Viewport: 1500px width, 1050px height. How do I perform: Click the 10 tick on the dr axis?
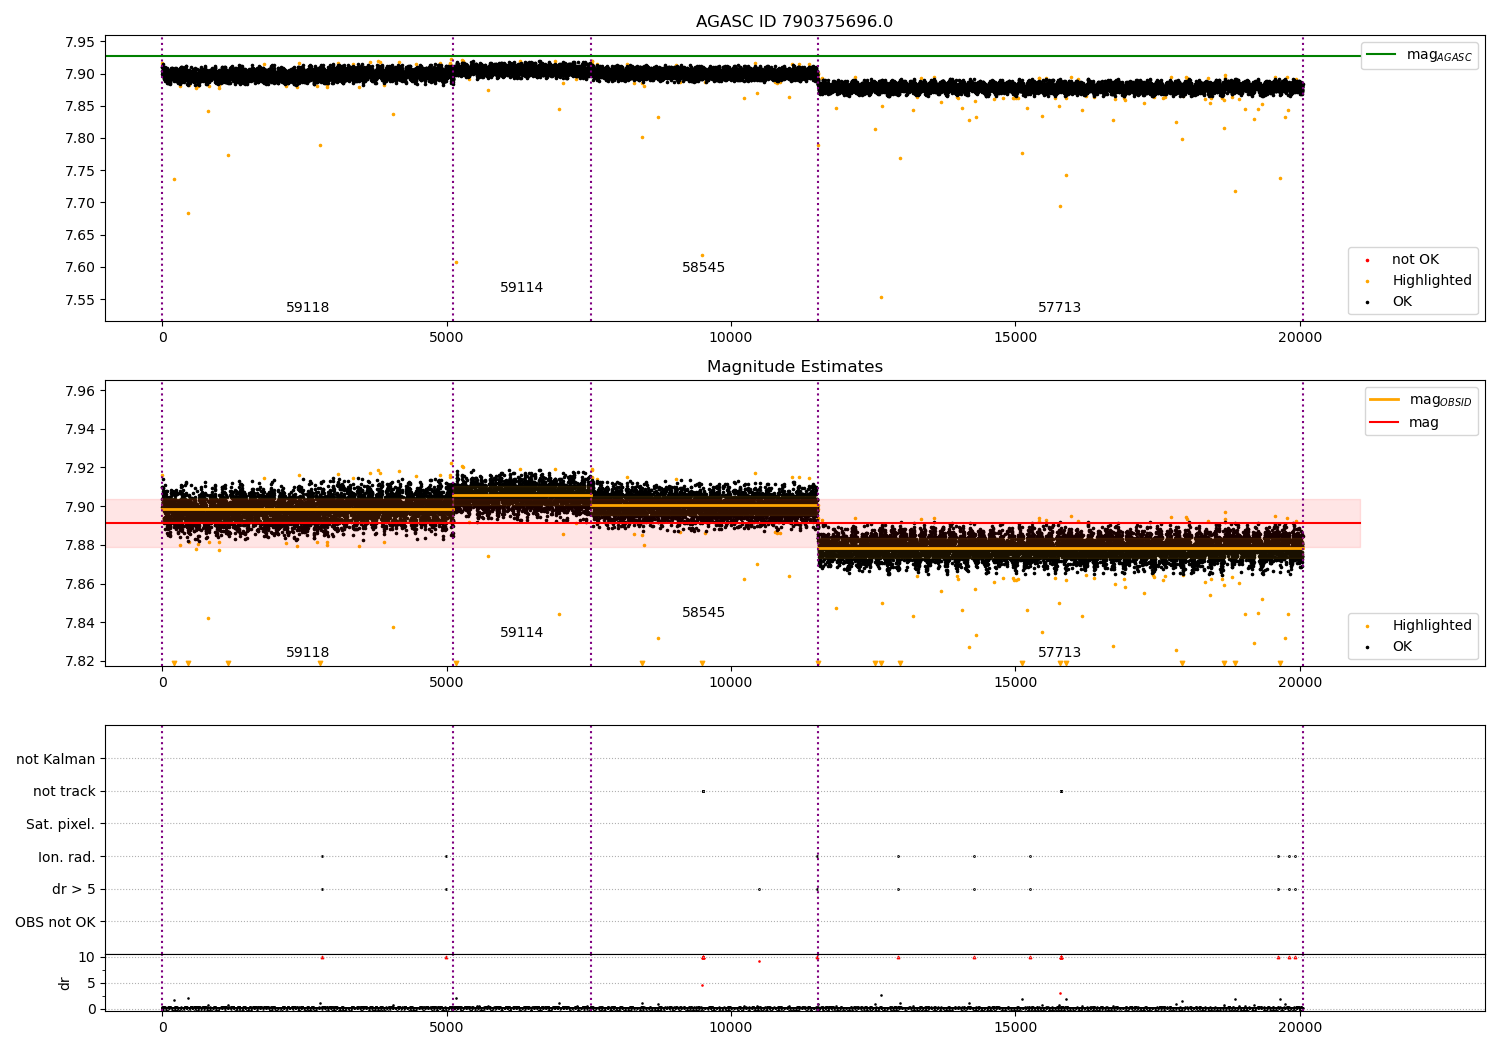click(87, 957)
